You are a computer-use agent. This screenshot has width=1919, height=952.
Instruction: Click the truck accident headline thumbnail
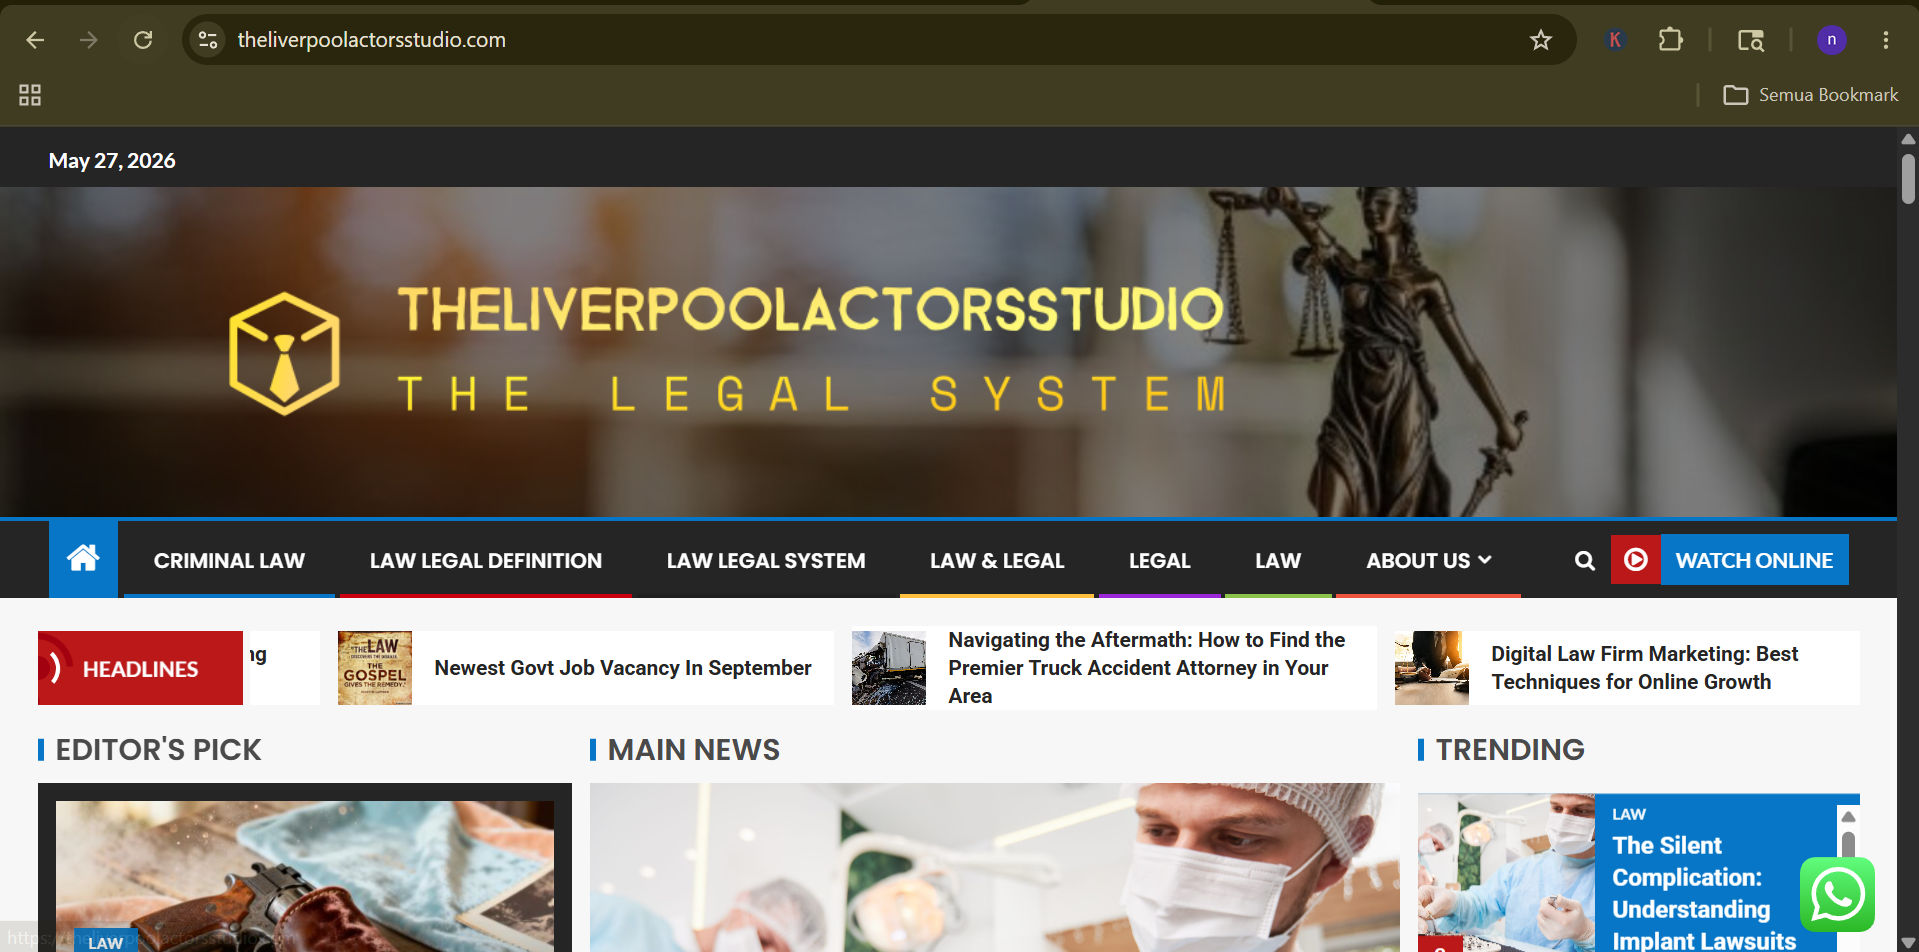coord(889,668)
